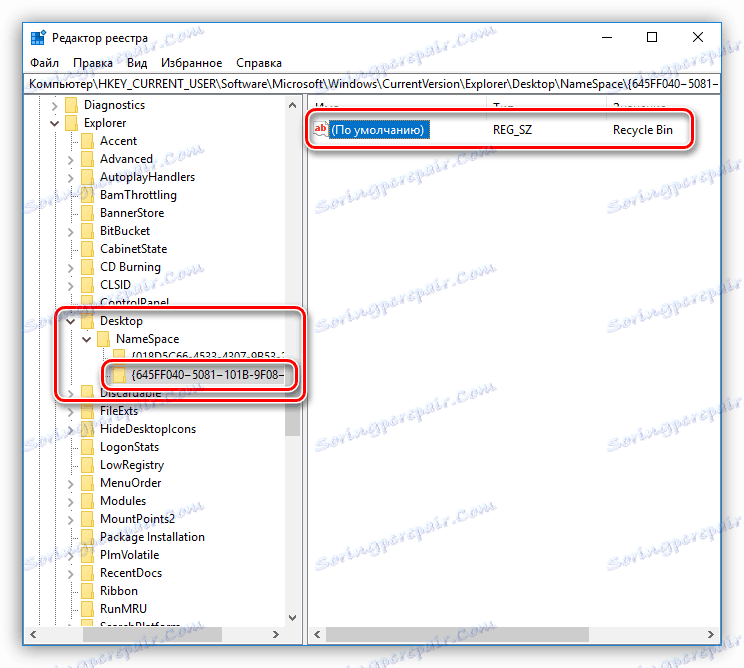Expand the CD Burning key
The height and width of the screenshot is (668, 744).
point(71,268)
